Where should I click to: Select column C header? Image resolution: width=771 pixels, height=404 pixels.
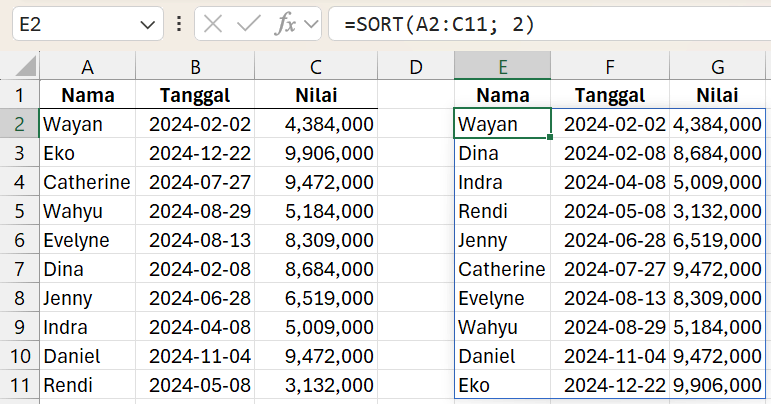click(316, 66)
